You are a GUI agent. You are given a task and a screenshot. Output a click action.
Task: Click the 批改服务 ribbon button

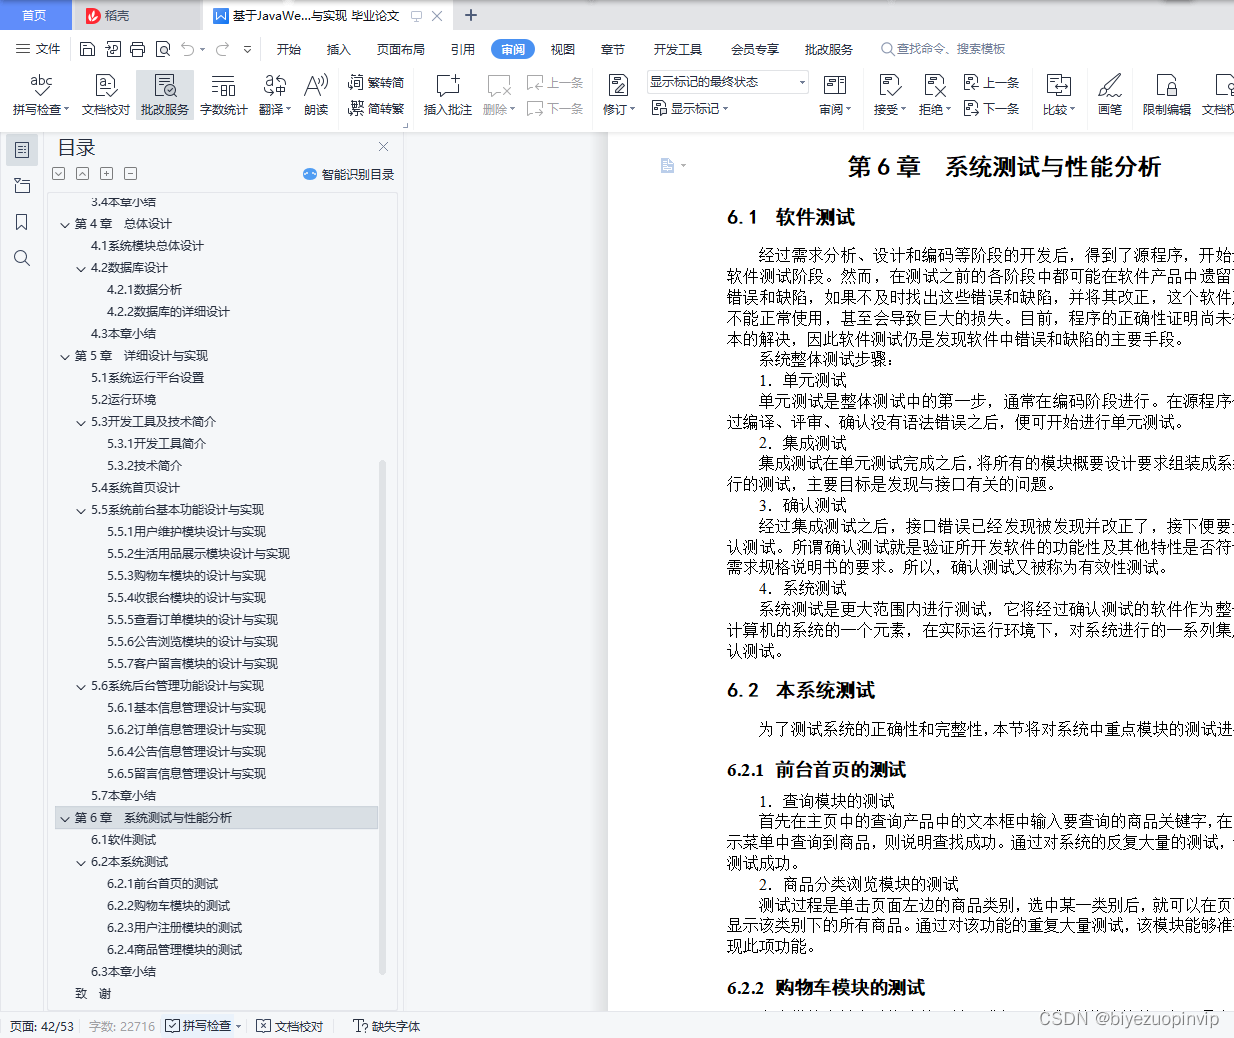click(165, 95)
